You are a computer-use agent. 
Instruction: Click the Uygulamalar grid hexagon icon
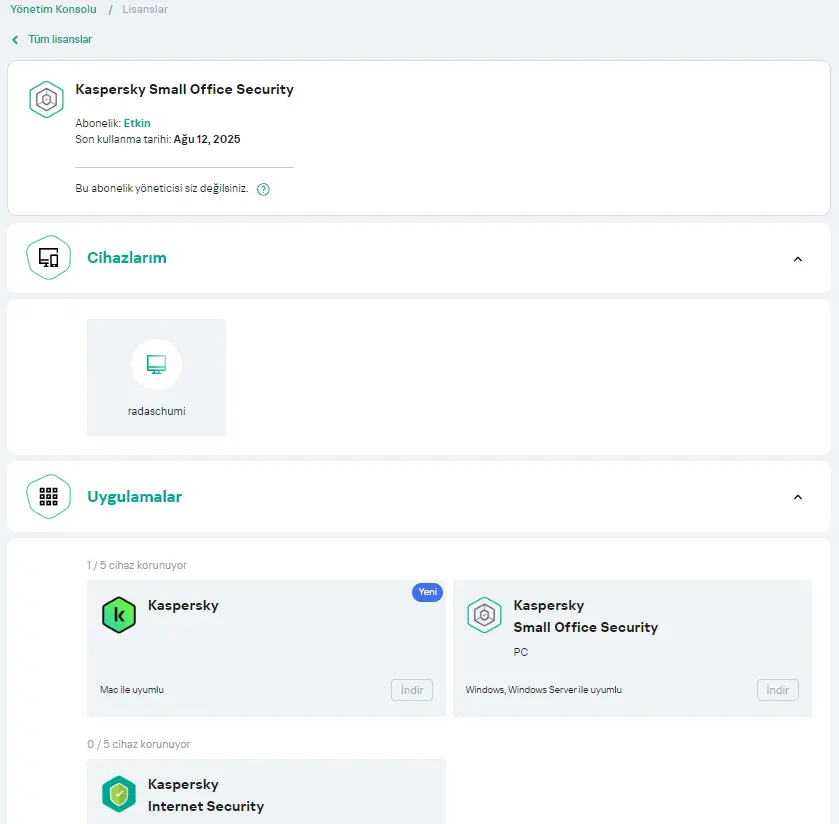pos(49,497)
